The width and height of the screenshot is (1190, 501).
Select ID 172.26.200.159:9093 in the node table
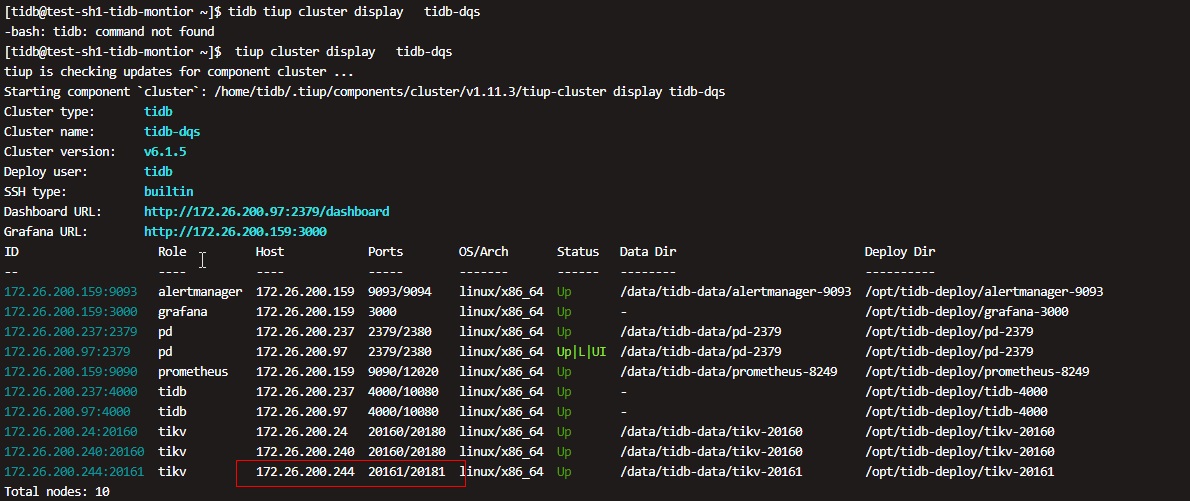70,291
